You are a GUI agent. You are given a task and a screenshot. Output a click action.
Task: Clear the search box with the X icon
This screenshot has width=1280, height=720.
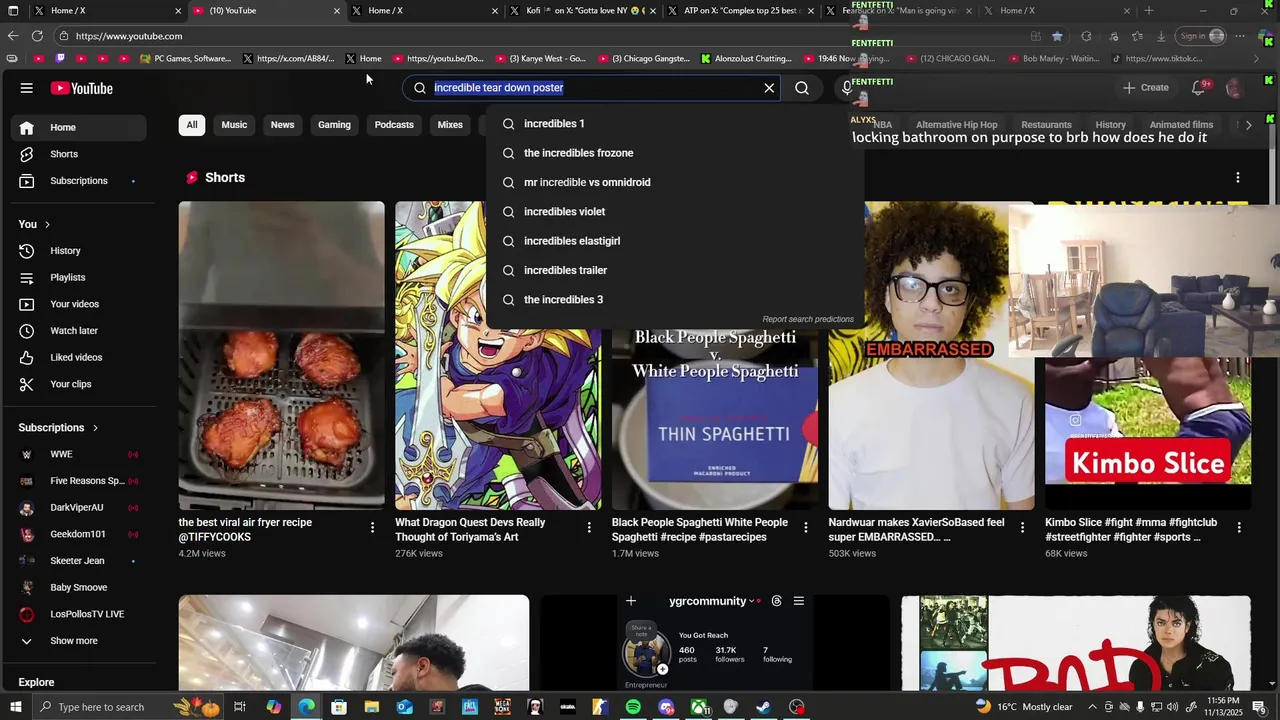(769, 88)
